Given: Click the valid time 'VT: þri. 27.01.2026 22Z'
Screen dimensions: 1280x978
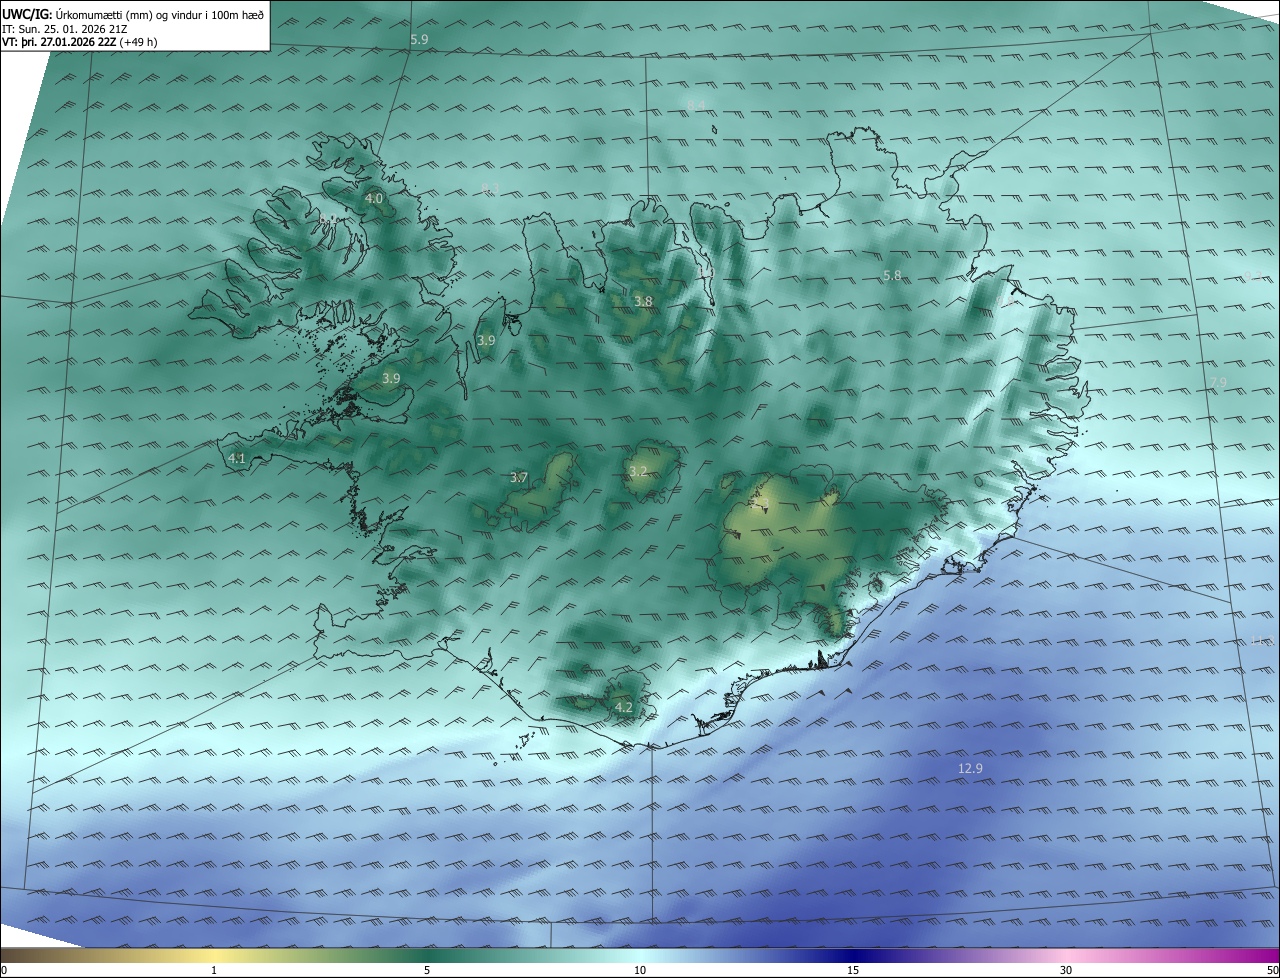Looking at the screenshot, I should click(59, 42).
